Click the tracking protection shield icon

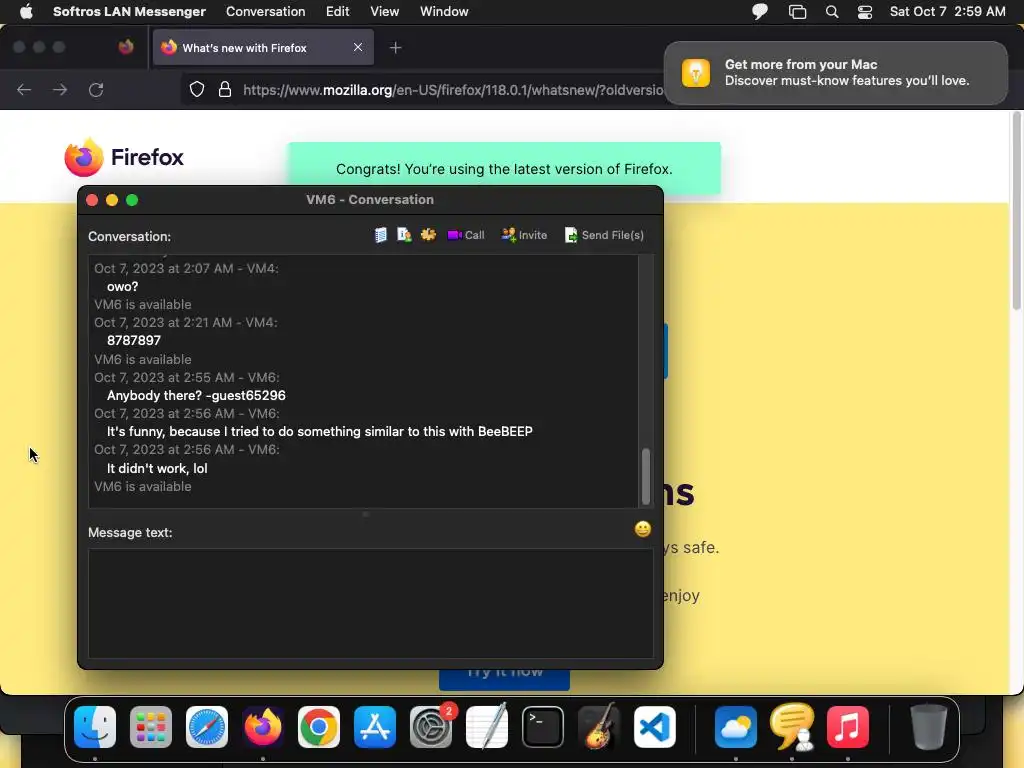[197, 89]
